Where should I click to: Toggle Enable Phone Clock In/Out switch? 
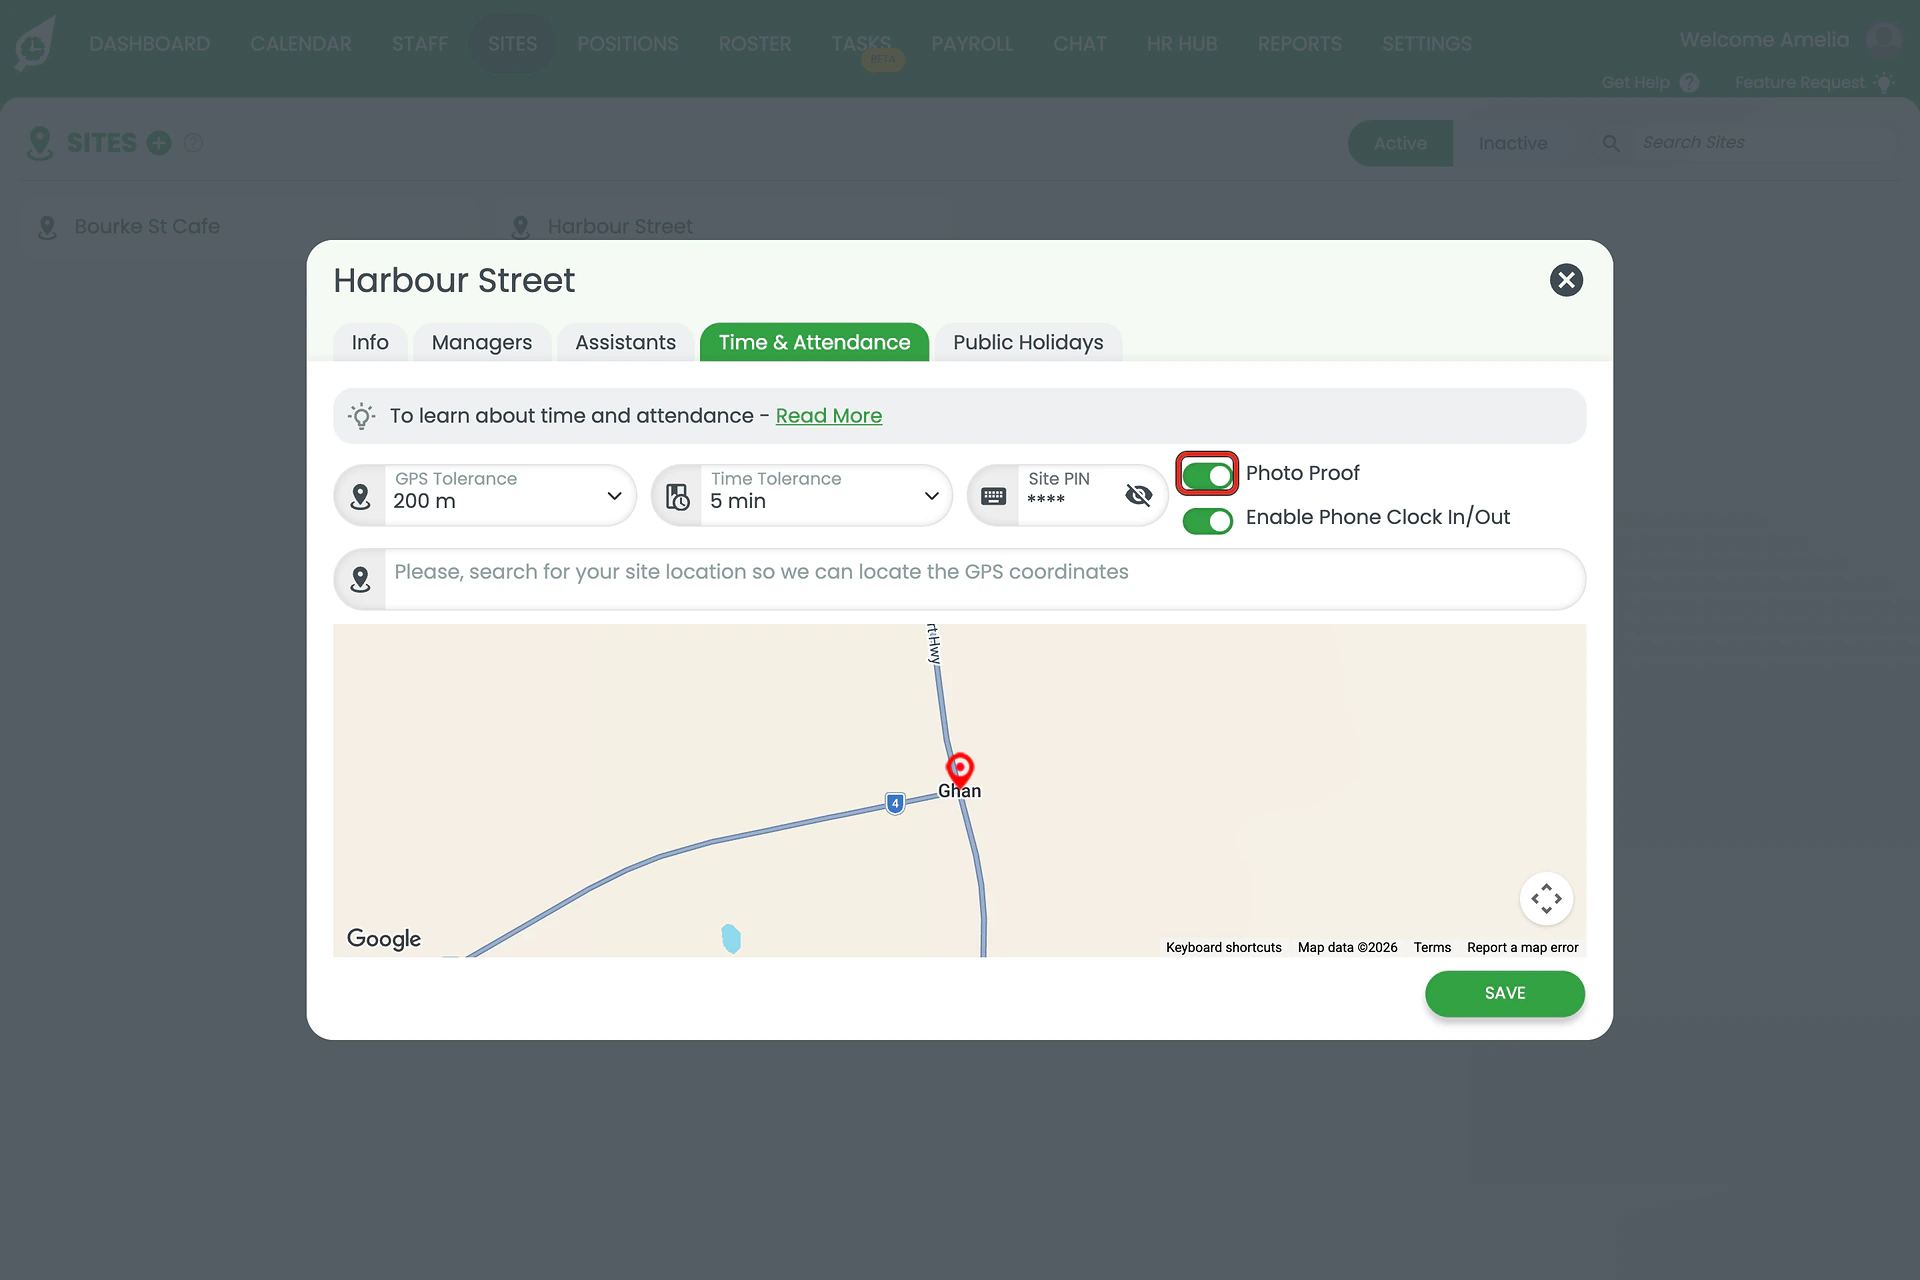pyautogui.click(x=1207, y=520)
